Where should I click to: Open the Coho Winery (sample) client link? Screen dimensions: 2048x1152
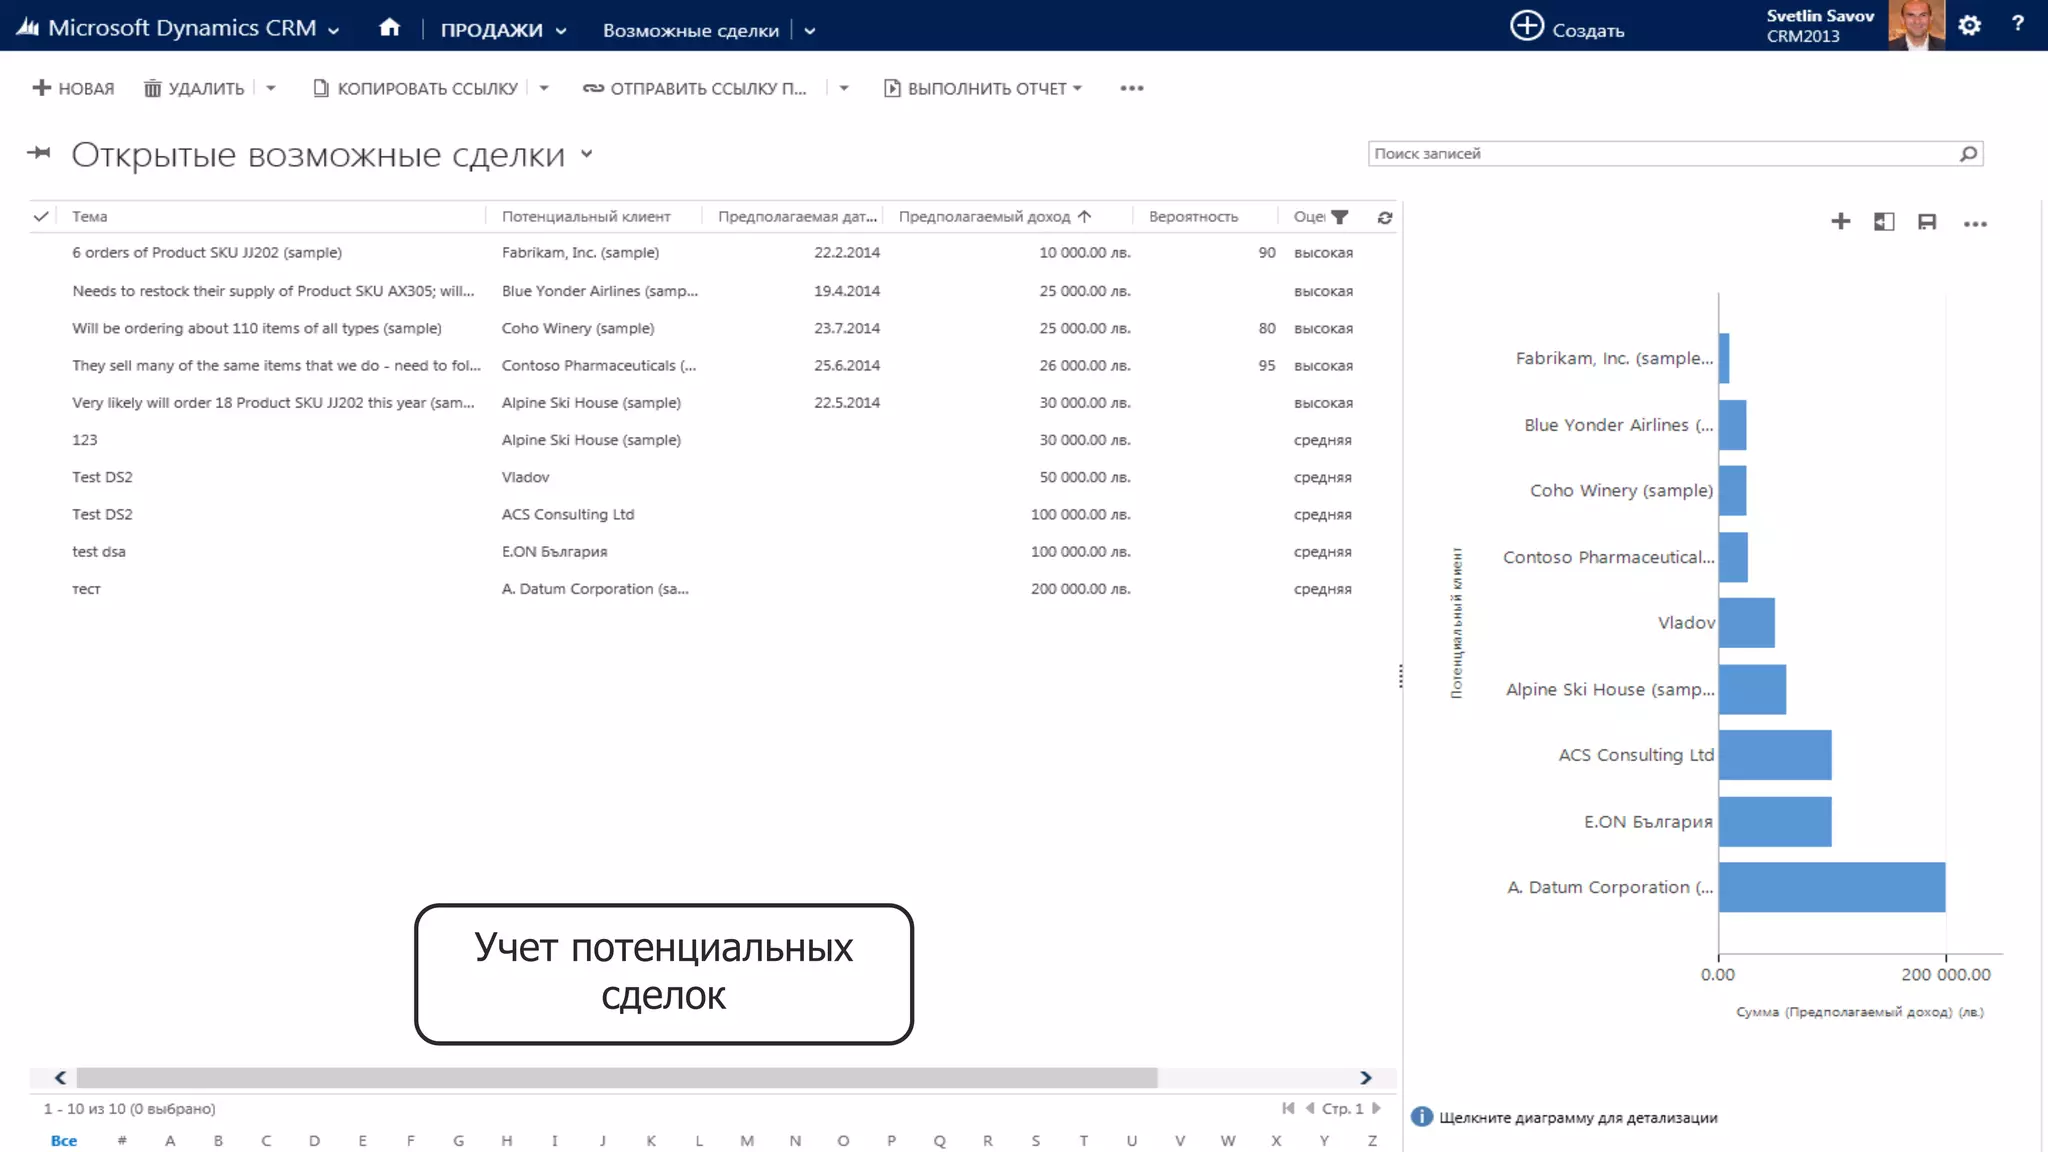[x=578, y=328]
